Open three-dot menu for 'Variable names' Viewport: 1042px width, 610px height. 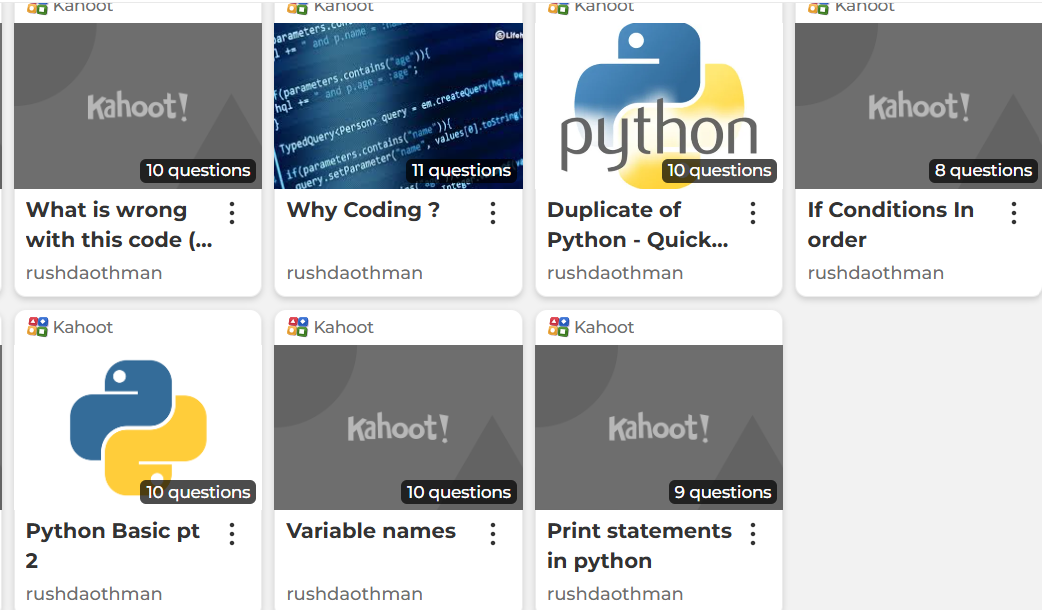tap(492, 534)
